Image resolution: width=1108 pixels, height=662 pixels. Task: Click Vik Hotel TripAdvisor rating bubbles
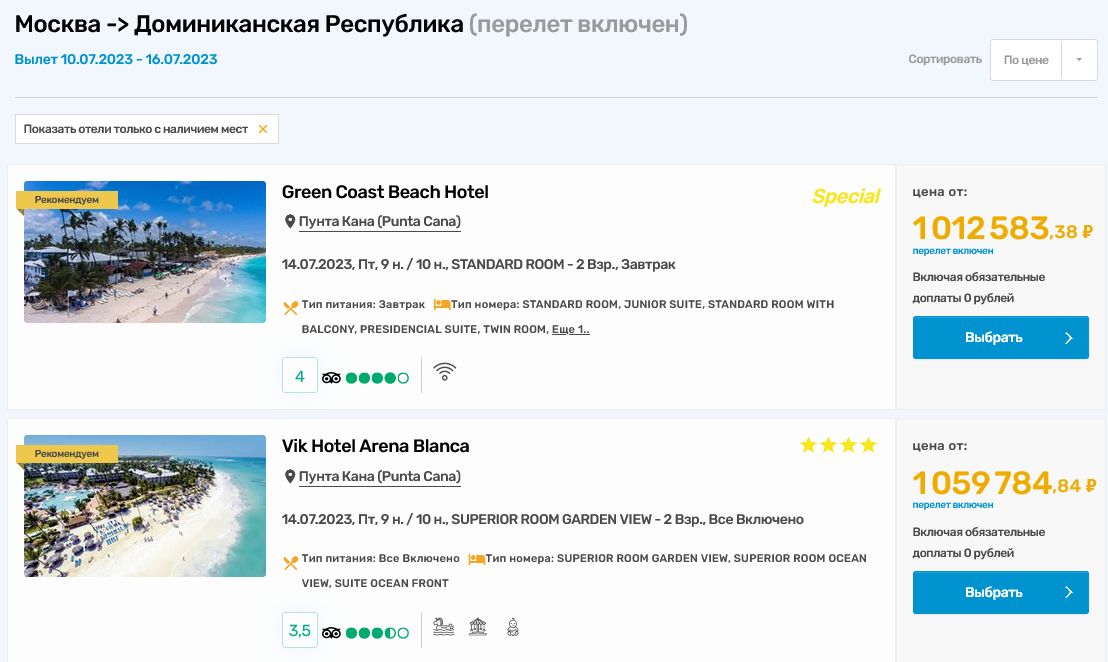pos(377,633)
